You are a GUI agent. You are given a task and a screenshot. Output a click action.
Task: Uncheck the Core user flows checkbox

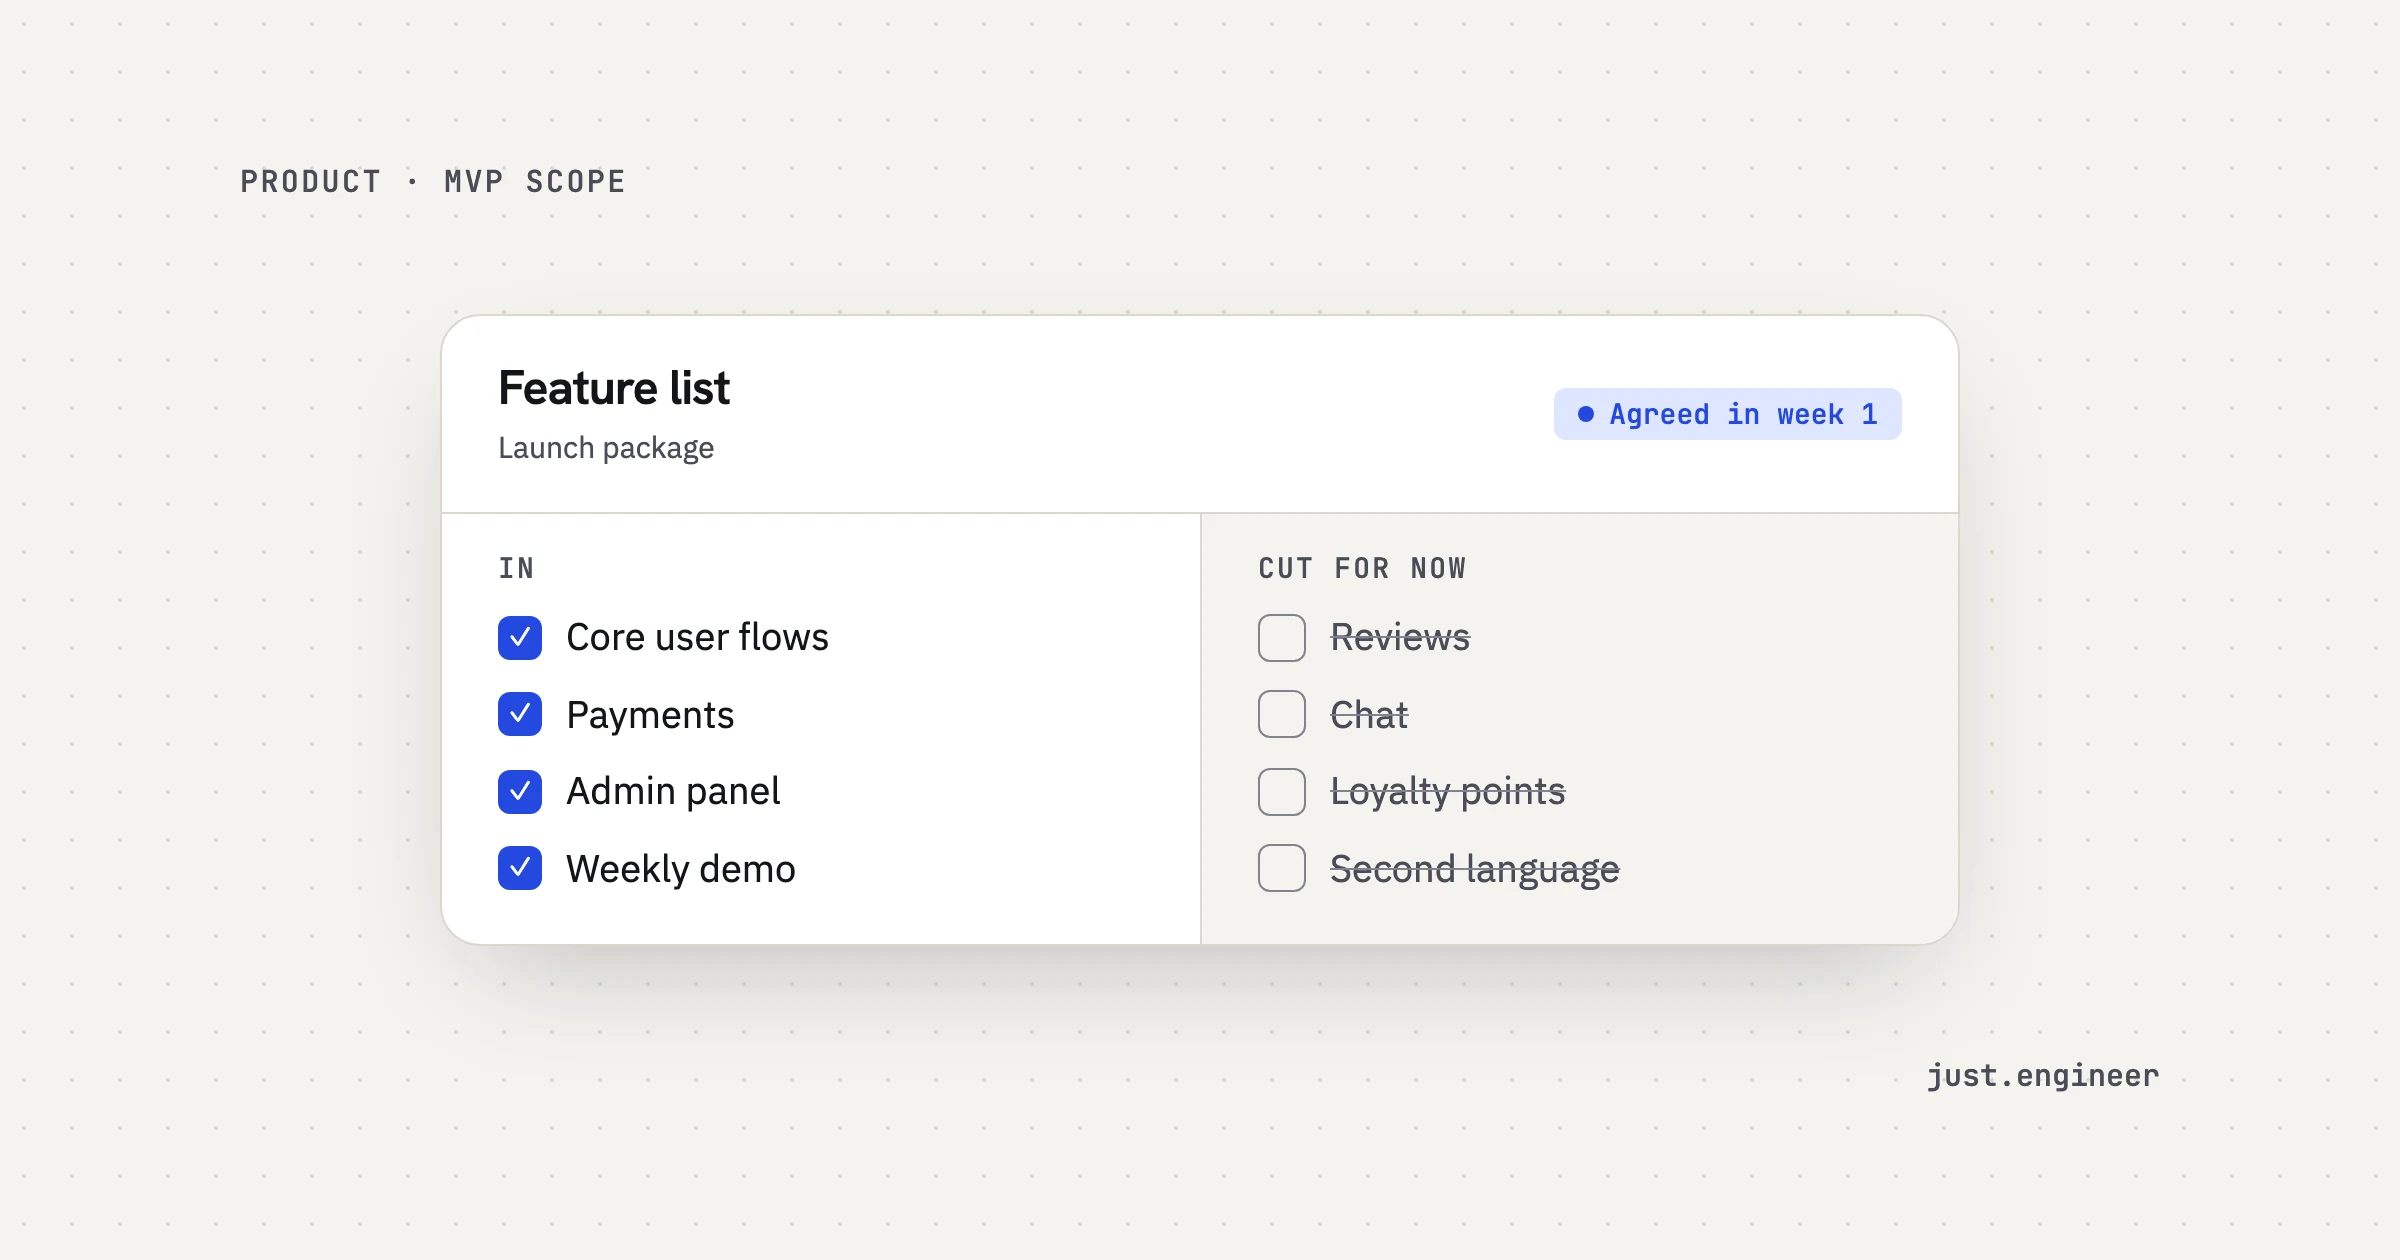[x=520, y=638]
